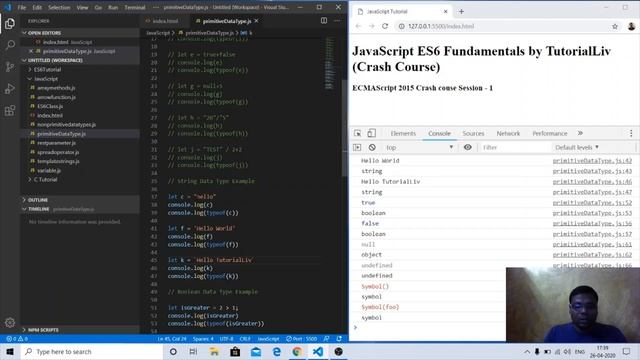
Task: Switch to the DevTools Elements tab
Action: 403,133
